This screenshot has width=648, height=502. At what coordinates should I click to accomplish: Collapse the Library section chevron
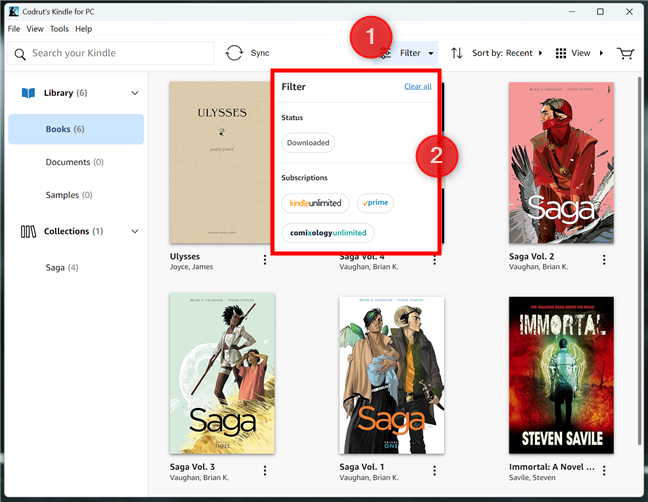point(135,93)
